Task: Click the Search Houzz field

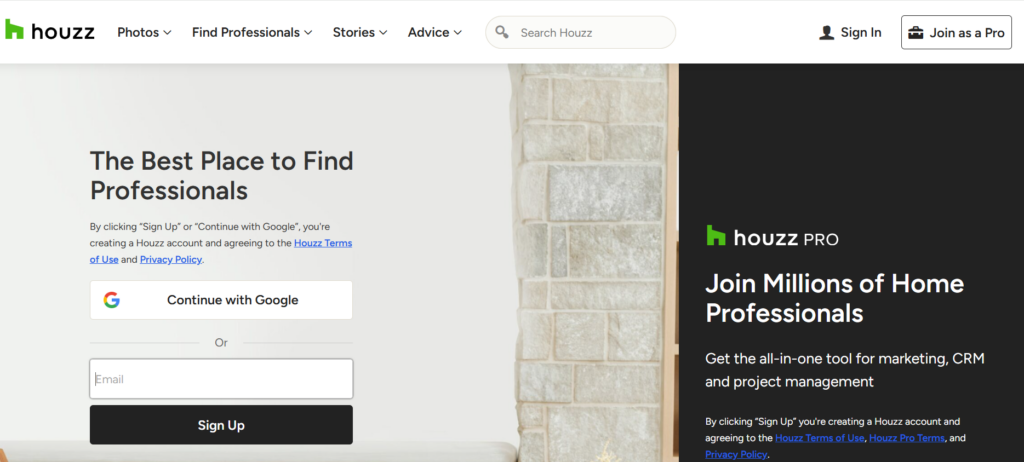Action: [581, 33]
